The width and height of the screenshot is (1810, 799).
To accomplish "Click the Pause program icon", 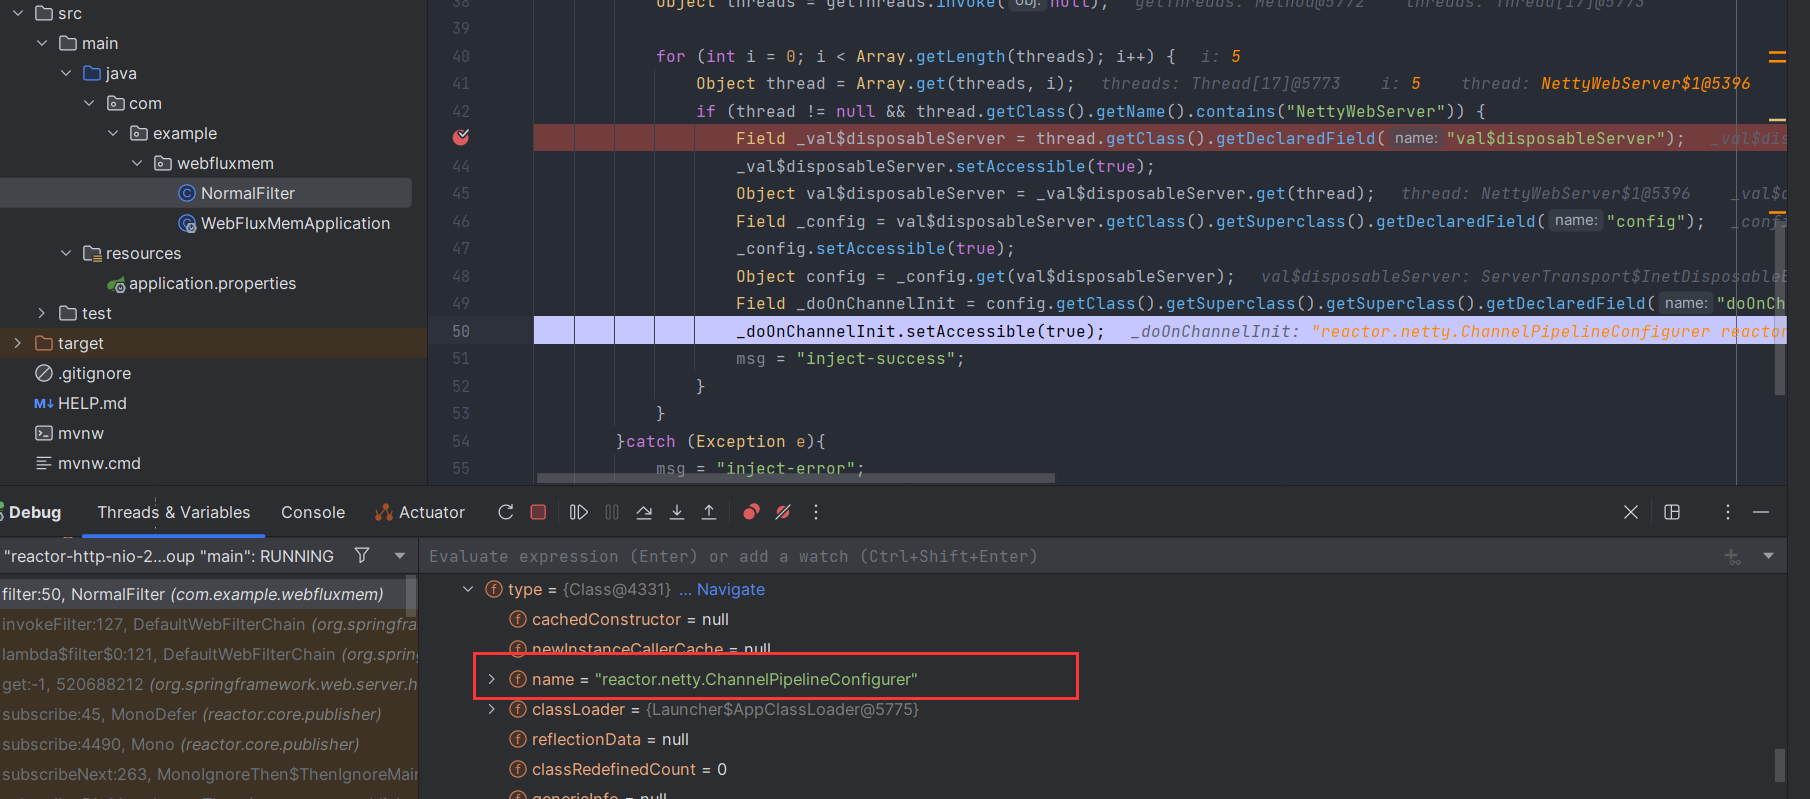I will tap(612, 512).
